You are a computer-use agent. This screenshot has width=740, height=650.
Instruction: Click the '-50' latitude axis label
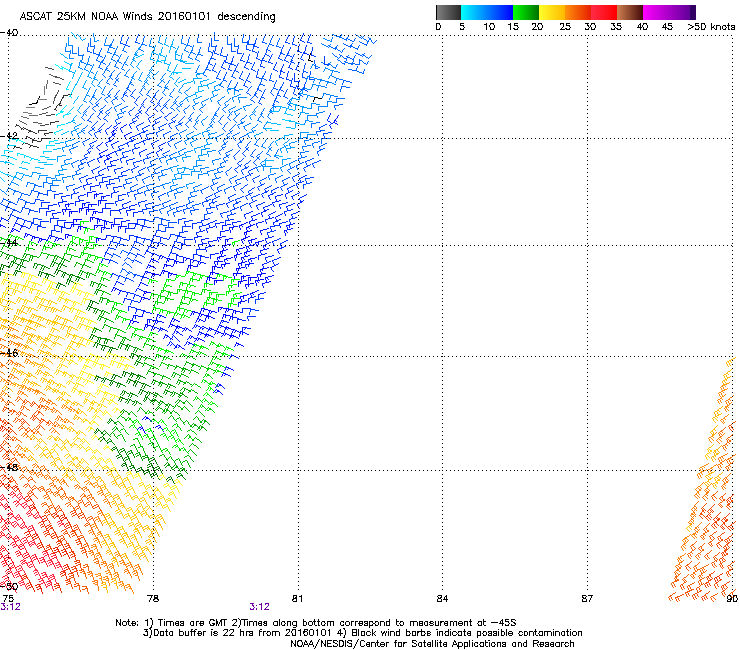pos(9,586)
